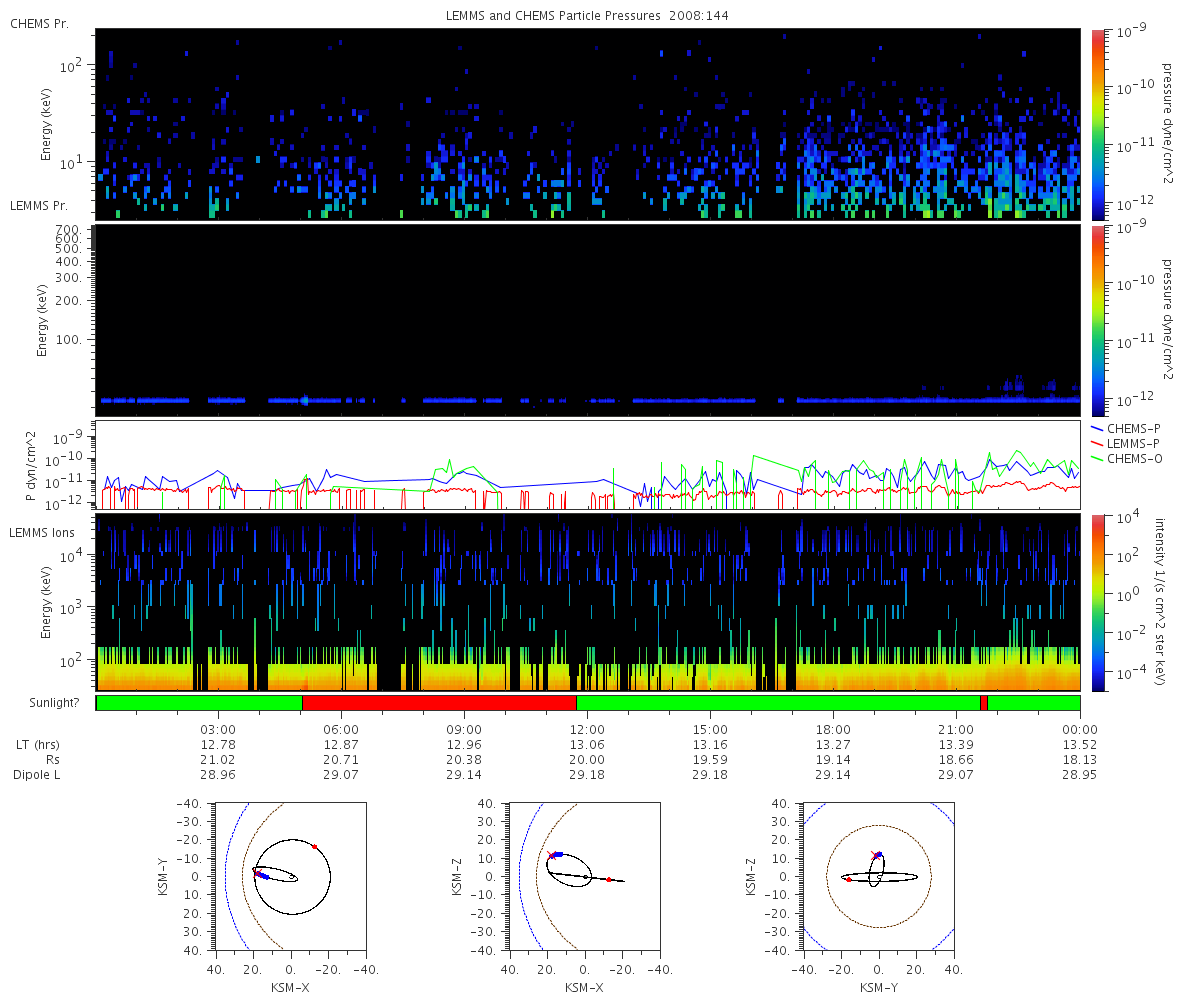Viewport: 1200px width, 1000px height.
Task: Click the KSM-X versus KSM-Z orbit plot
Action: pos(584,877)
